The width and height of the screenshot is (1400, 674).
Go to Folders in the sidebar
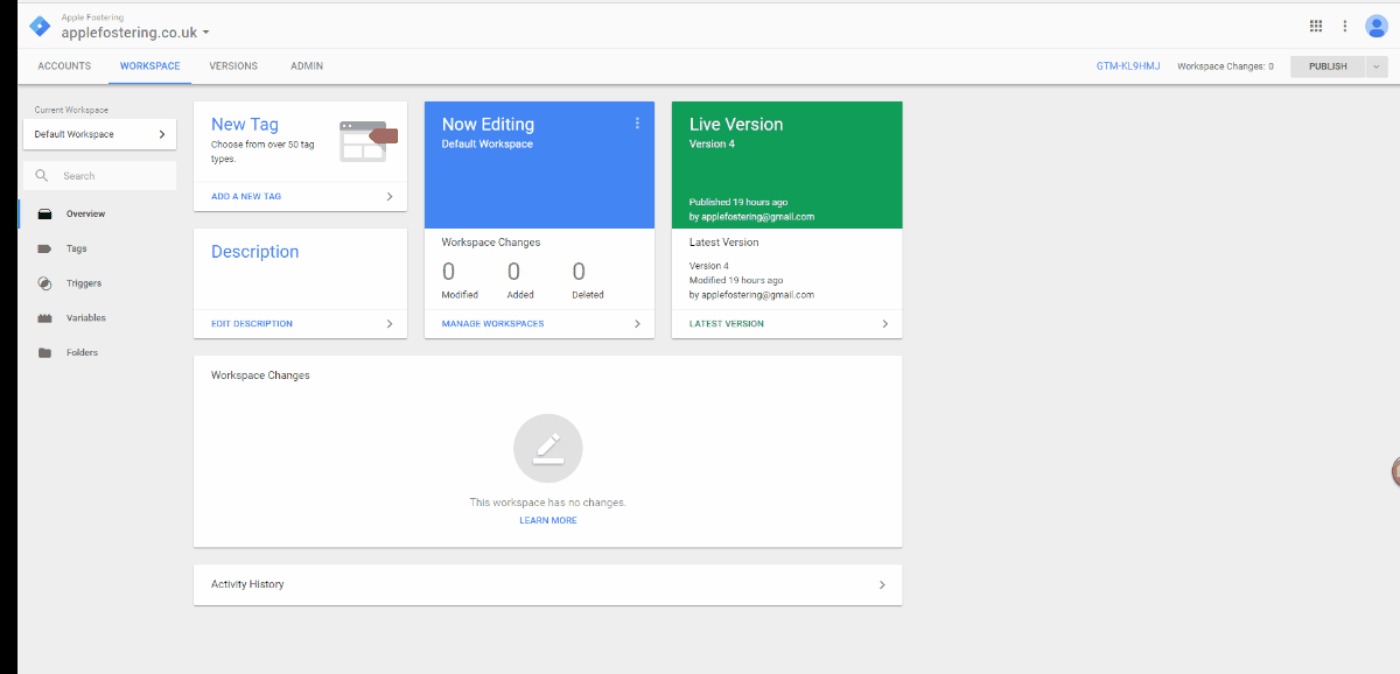click(82, 353)
